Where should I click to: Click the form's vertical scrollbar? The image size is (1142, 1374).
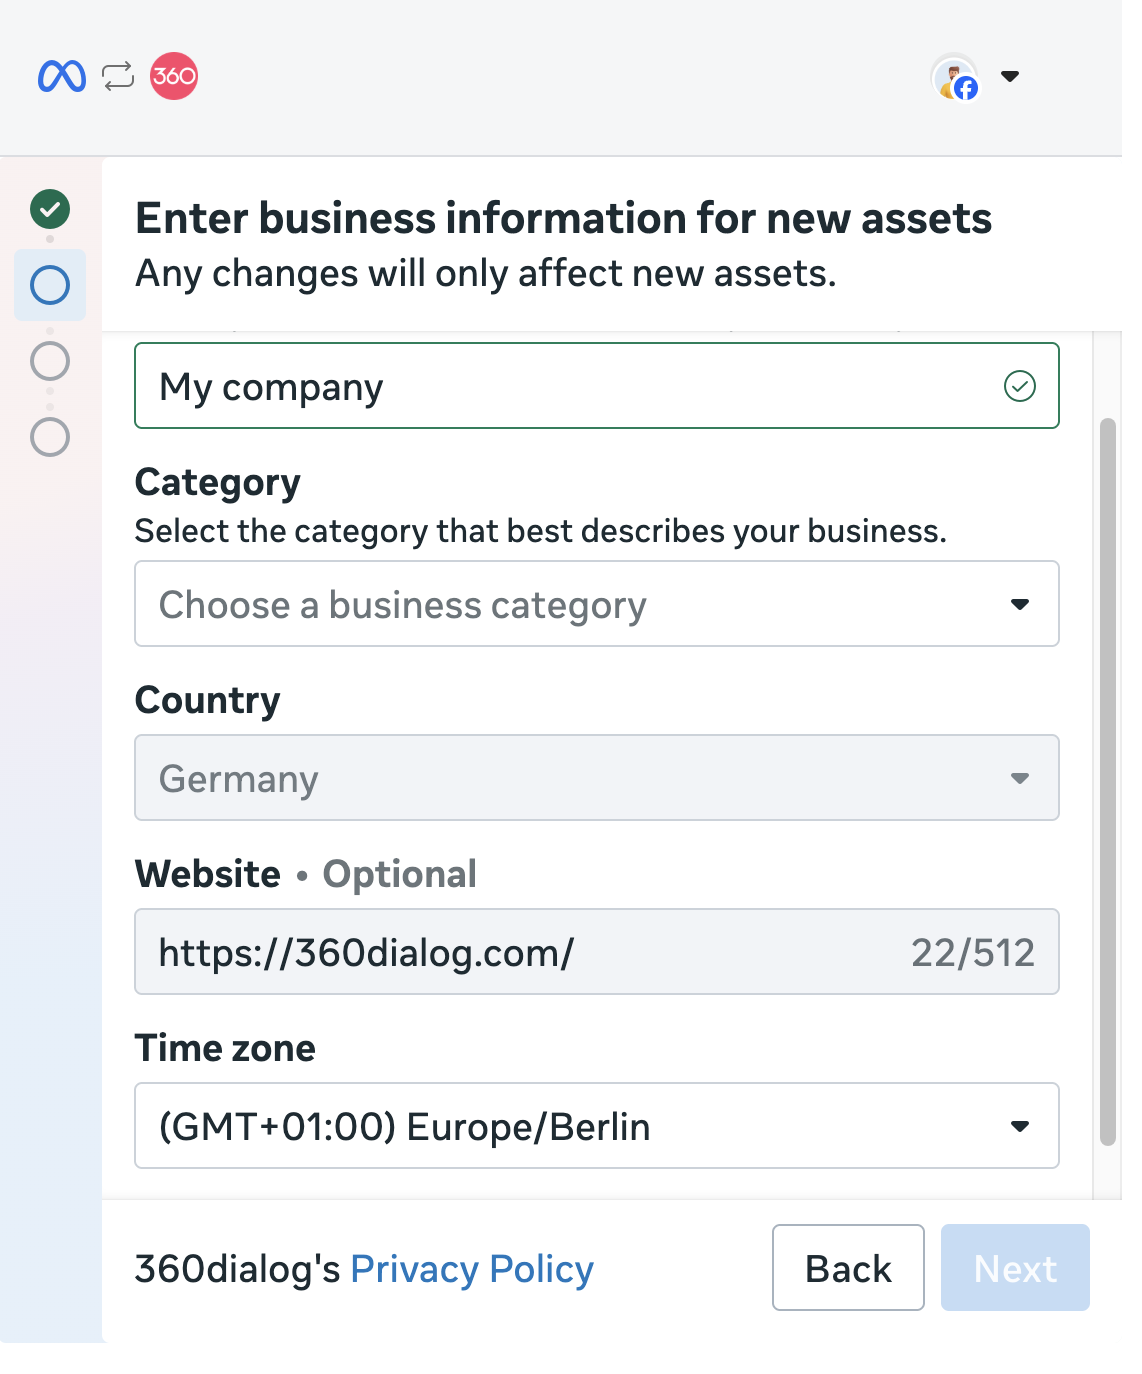coord(1107,780)
